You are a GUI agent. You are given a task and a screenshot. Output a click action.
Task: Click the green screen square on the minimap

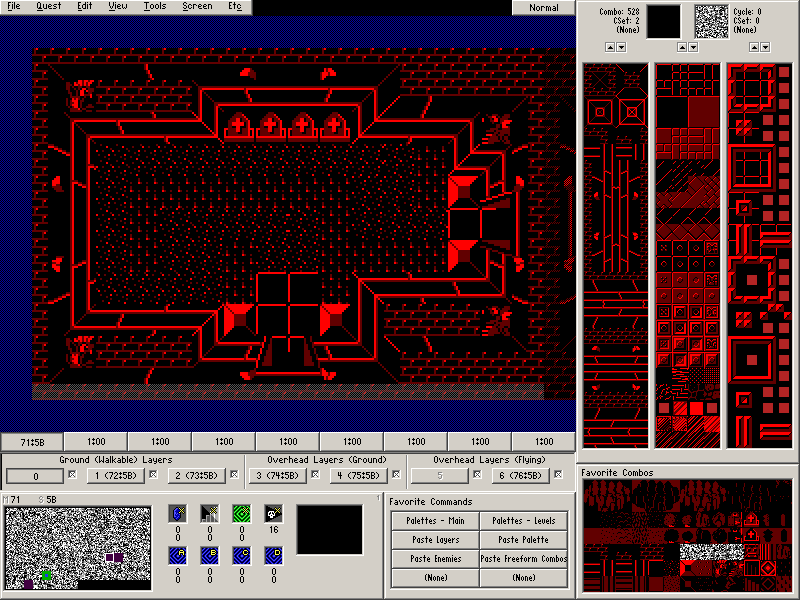(x=46, y=575)
